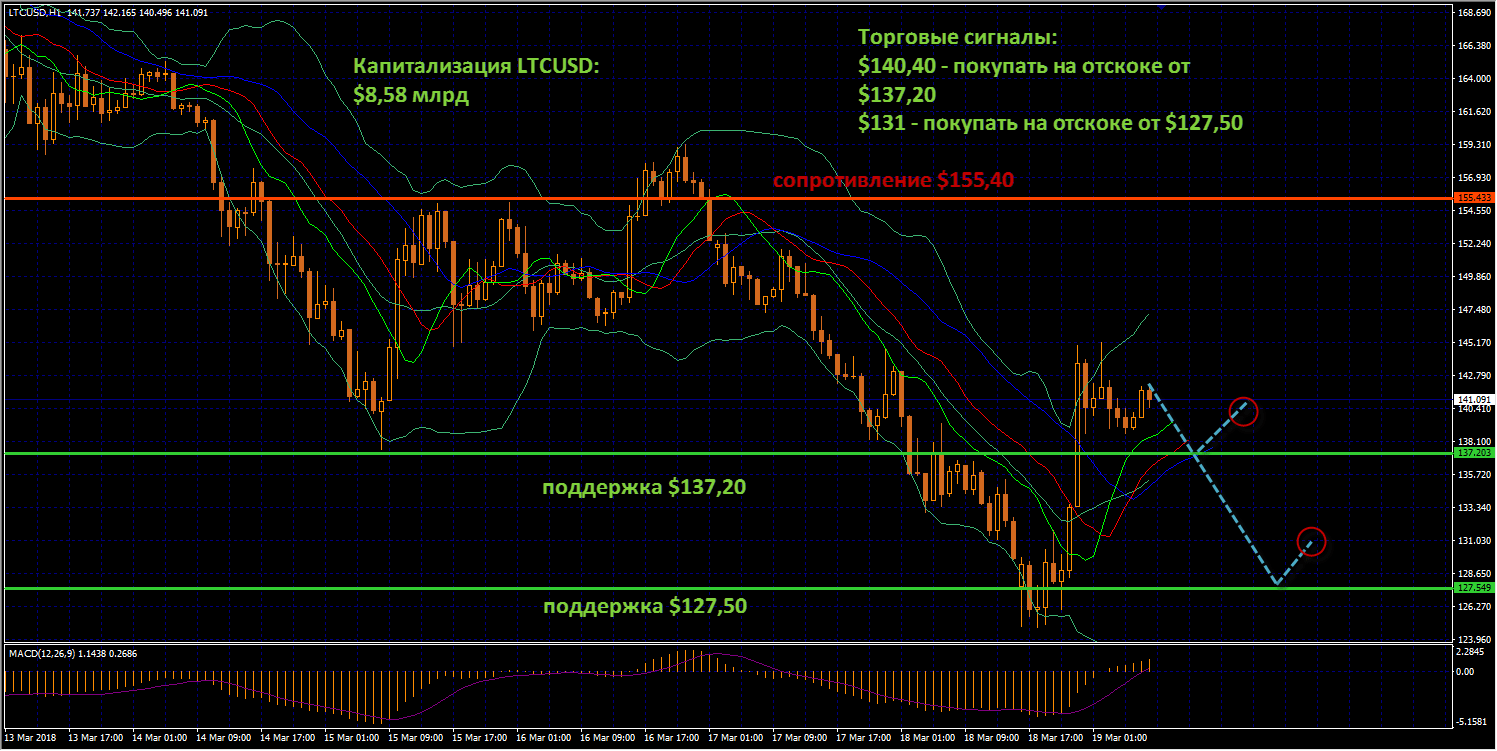
Task: Click the 131.030 price axis label
Action: 1476,541
